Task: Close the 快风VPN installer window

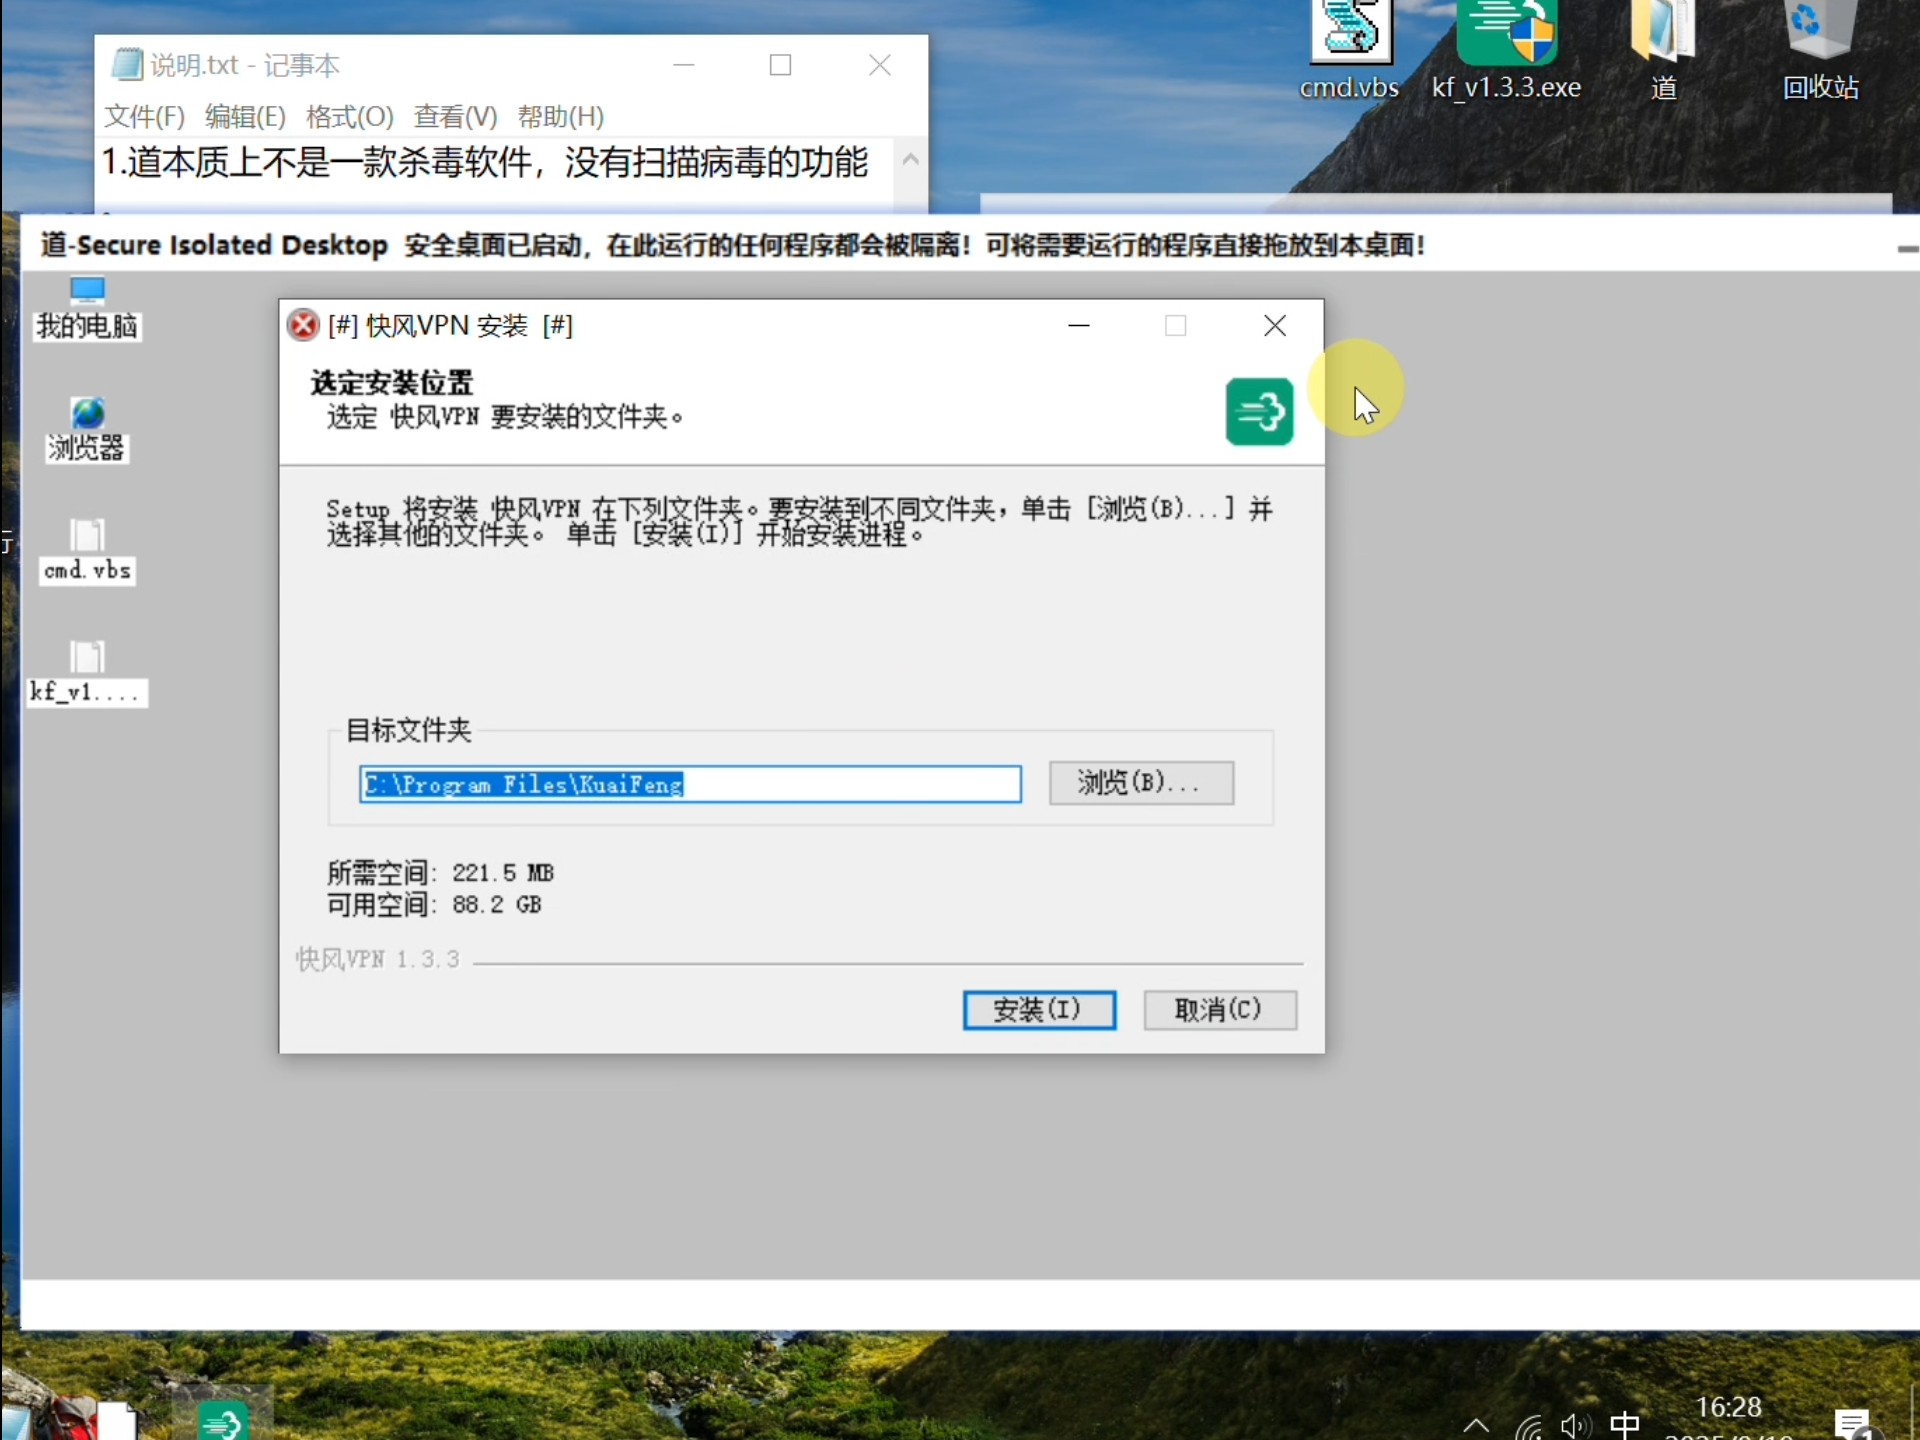Action: pos(1275,326)
